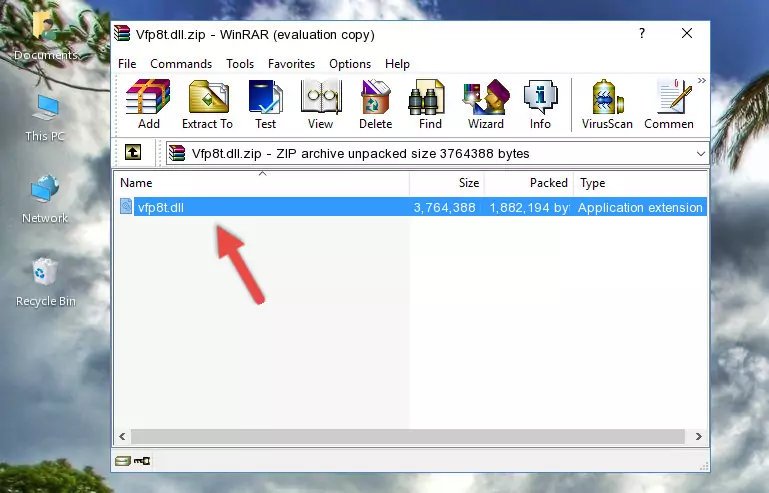Sort the list by Size column
The width and height of the screenshot is (769, 493).
click(x=447, y=183)
